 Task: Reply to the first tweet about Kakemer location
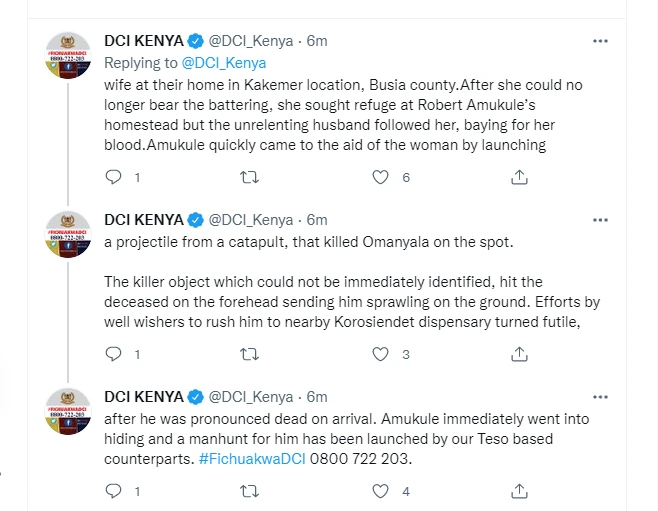(x=114, y=177)
